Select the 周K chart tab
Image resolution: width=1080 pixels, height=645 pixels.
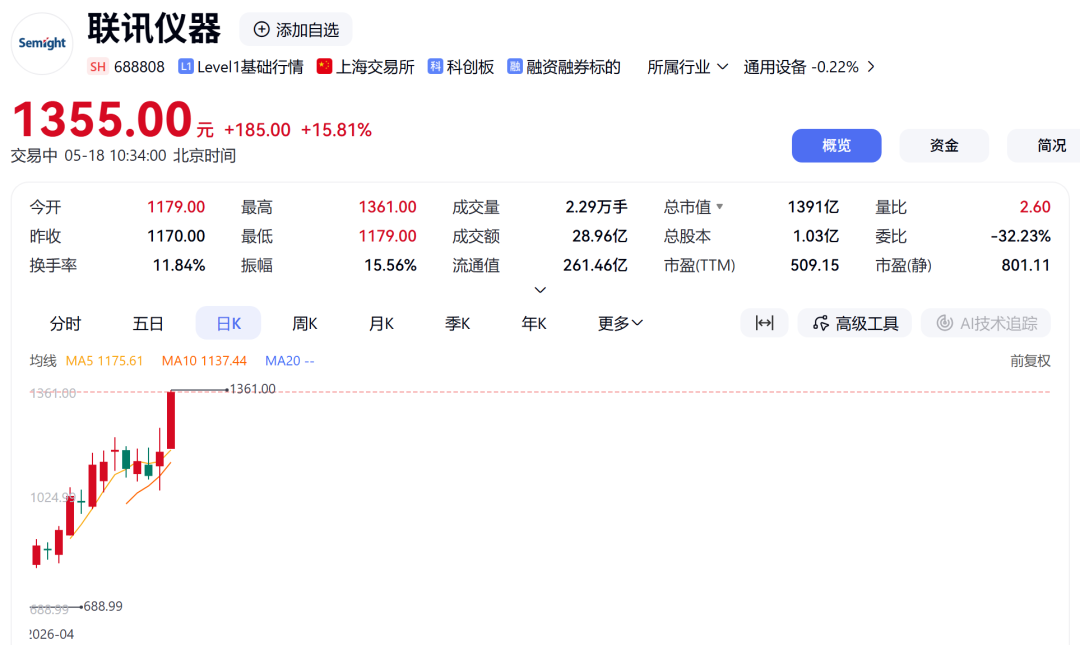(x=304, y=323)
